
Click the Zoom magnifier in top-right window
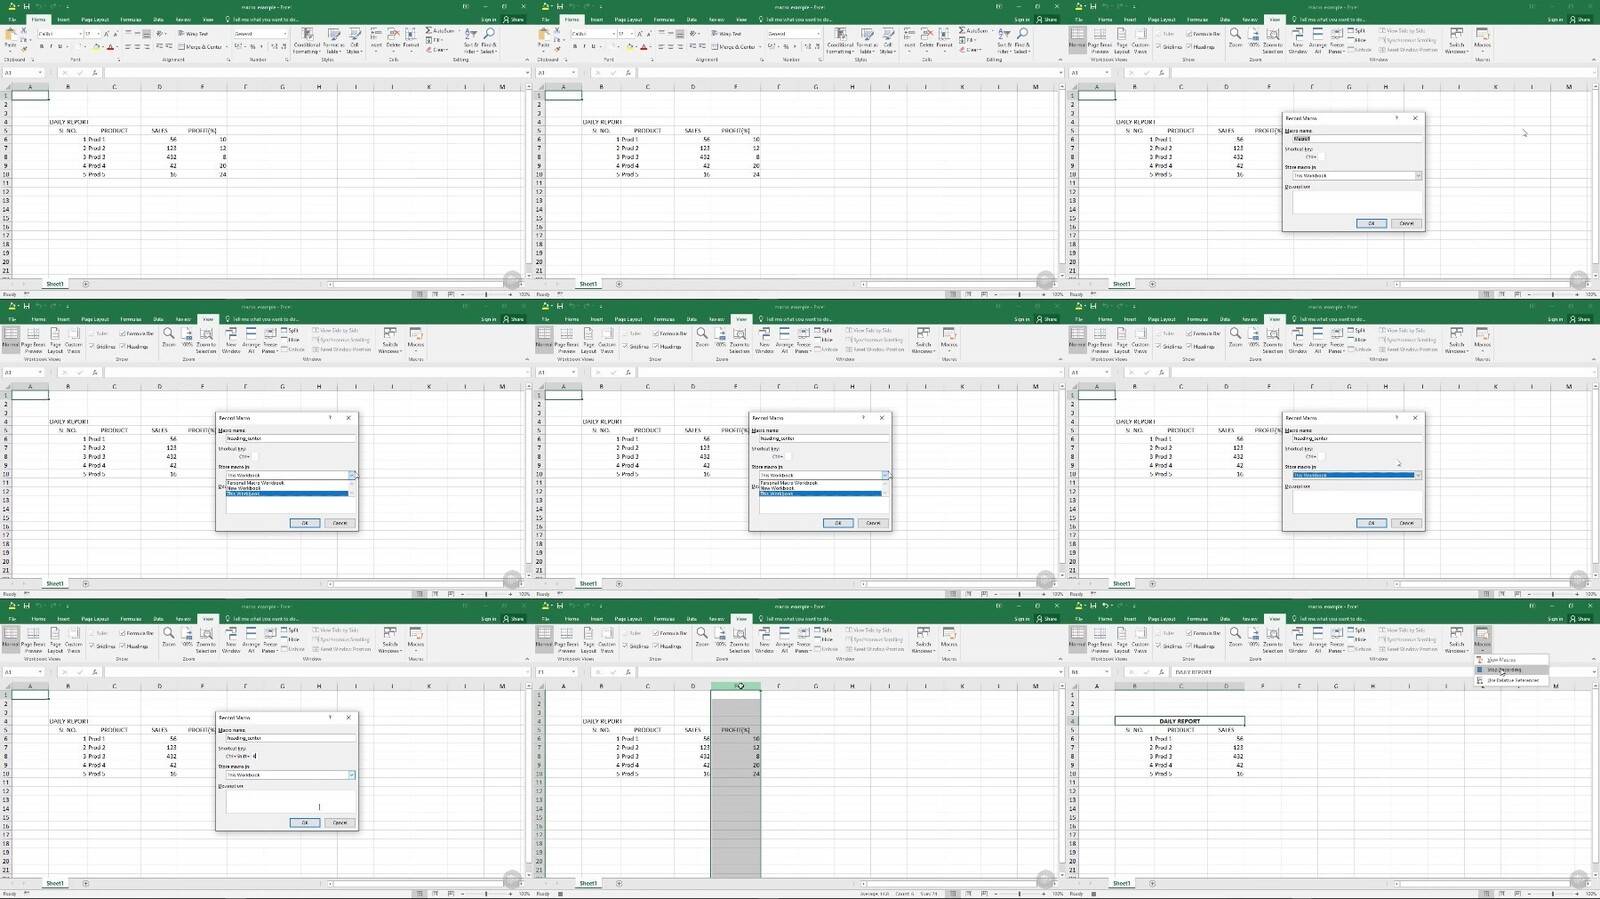[1235, 37]
